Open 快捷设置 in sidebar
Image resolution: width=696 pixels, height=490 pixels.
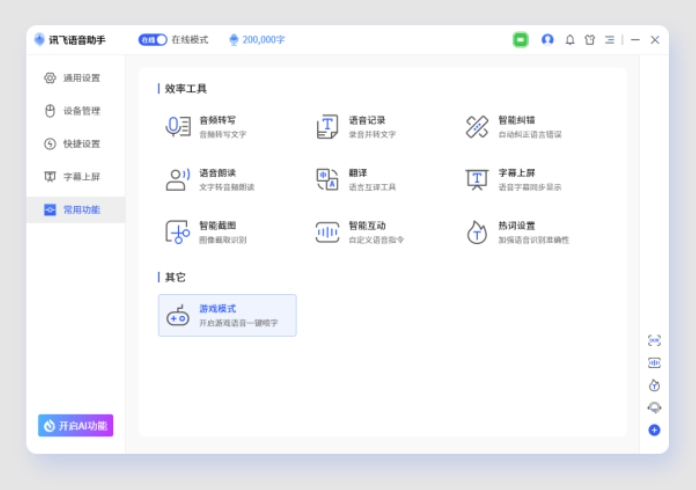(76, 144)
